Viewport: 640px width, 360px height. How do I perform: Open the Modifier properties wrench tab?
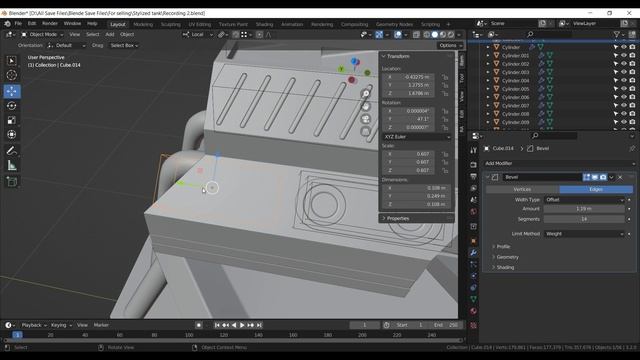pos(473,253)
